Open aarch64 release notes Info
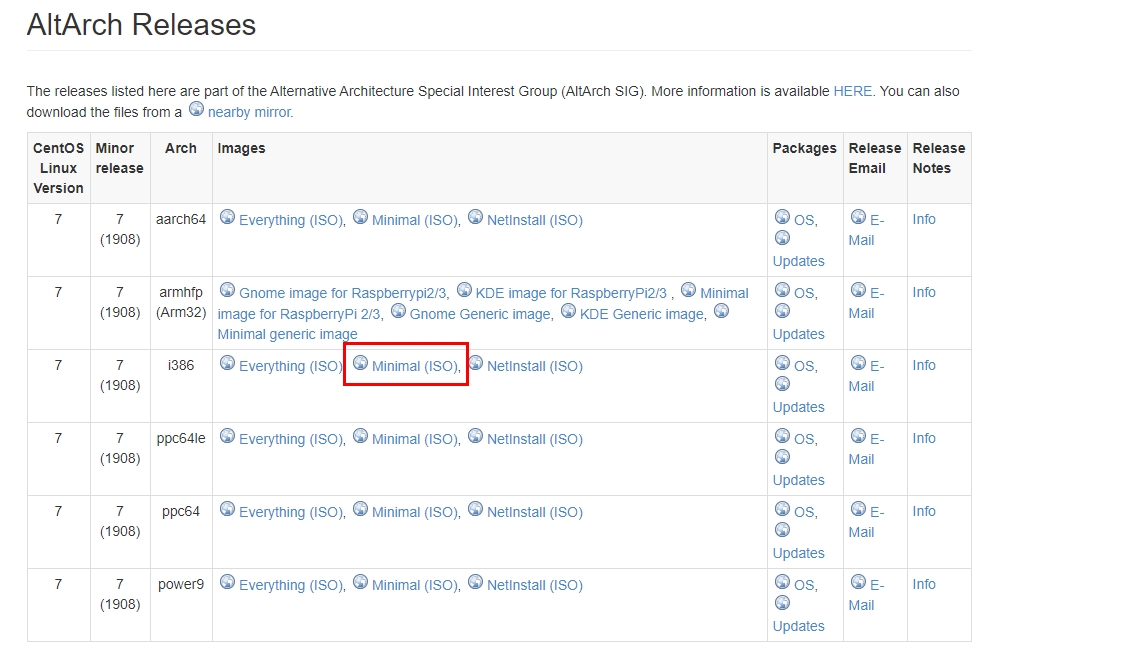 tap(924, 220)
